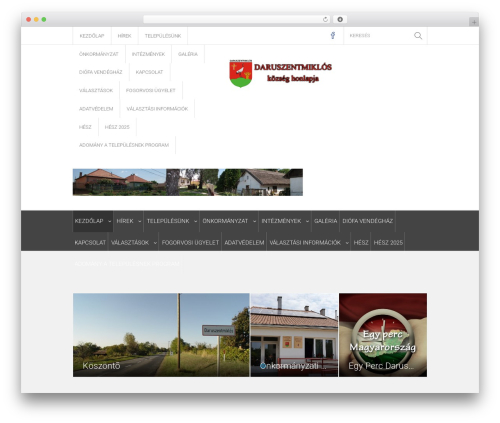Open HÉSZ in the top white menu

(x=85, y=127)
